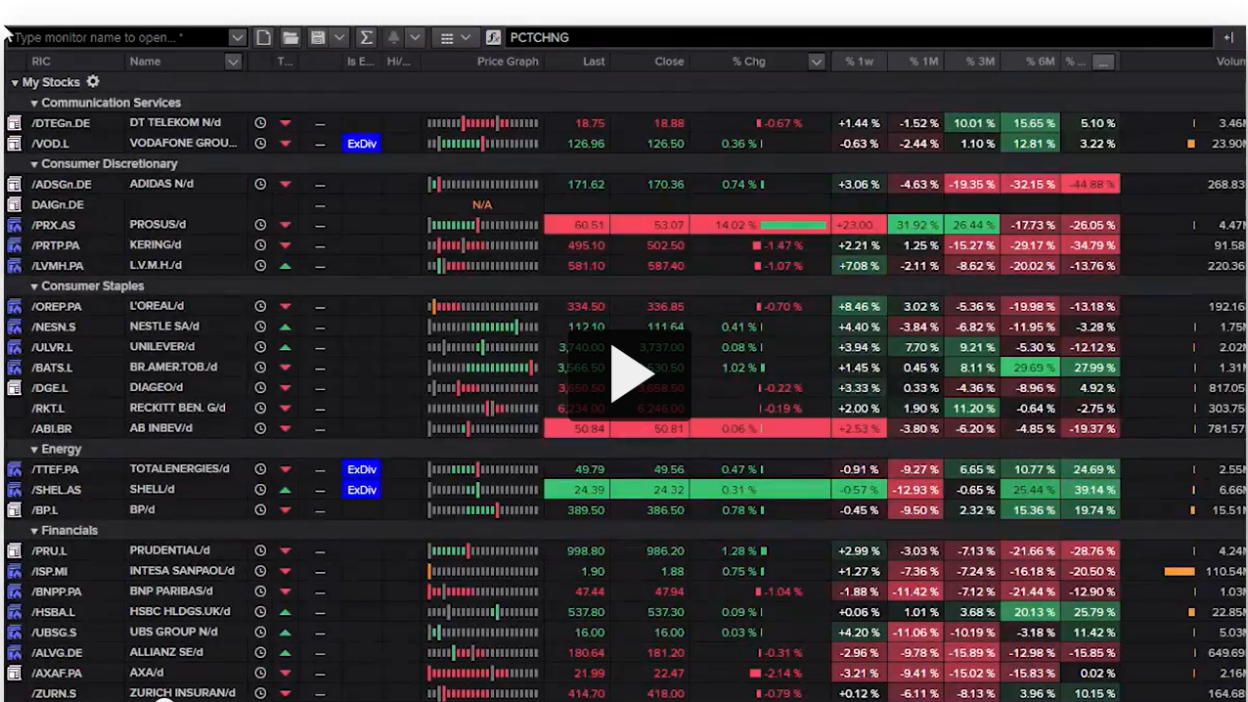Open the Name column dropdown arrow

pos(233,62)
